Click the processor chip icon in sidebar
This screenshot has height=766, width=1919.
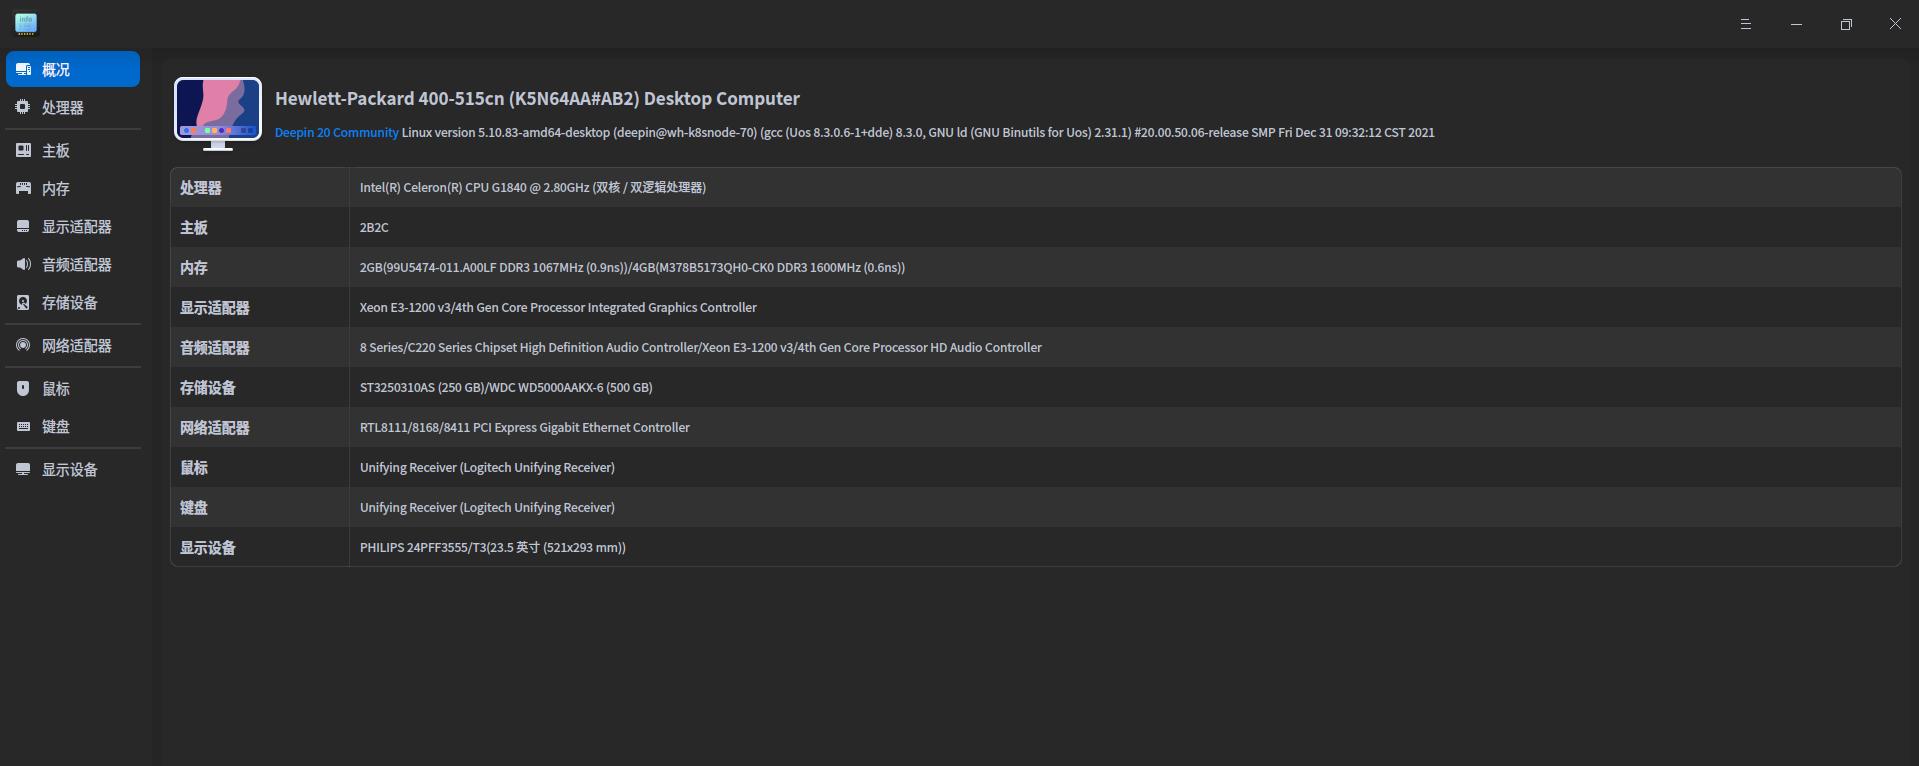pyautogui.click(x=23, y=107)
